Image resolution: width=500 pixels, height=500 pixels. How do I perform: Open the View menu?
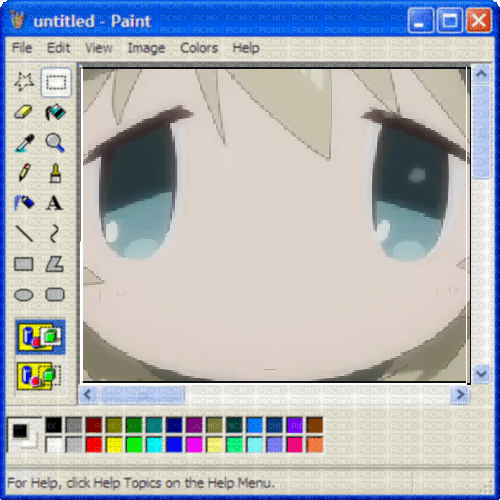(x=99, y=48)
